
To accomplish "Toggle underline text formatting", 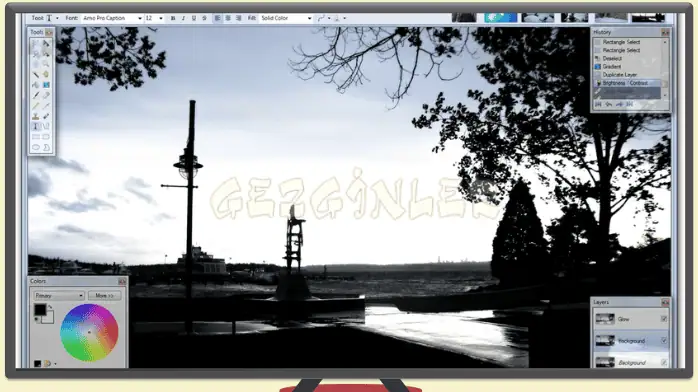I will 194,18.
